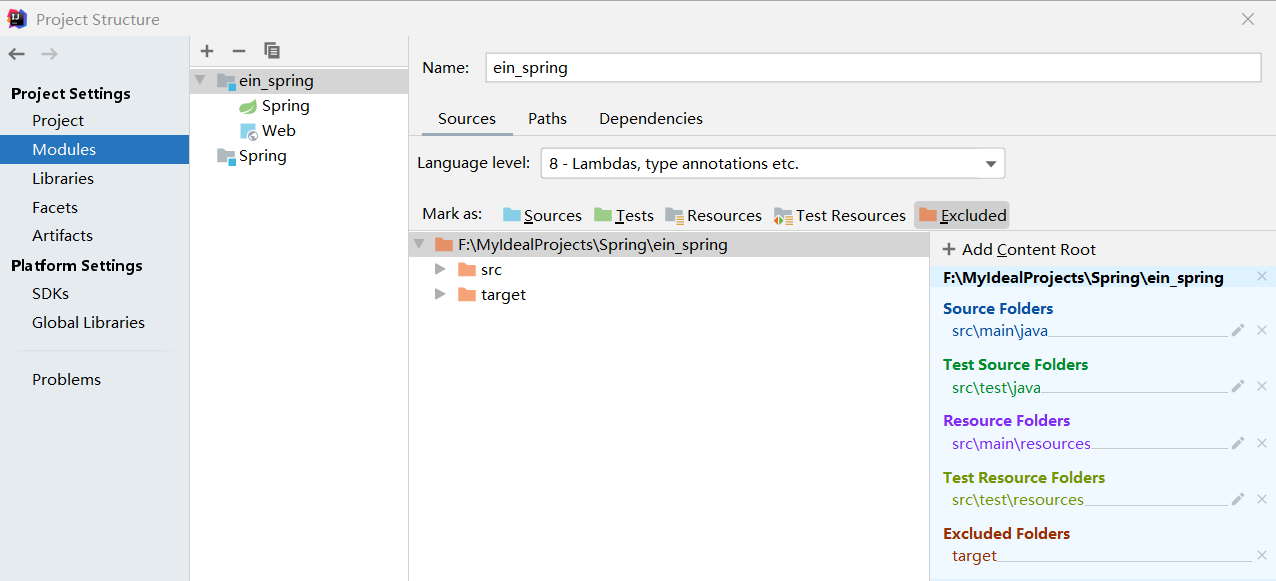Click the copy module icon
The width and height of the screenshot is (1276, 581).
[x=272, y=51]
